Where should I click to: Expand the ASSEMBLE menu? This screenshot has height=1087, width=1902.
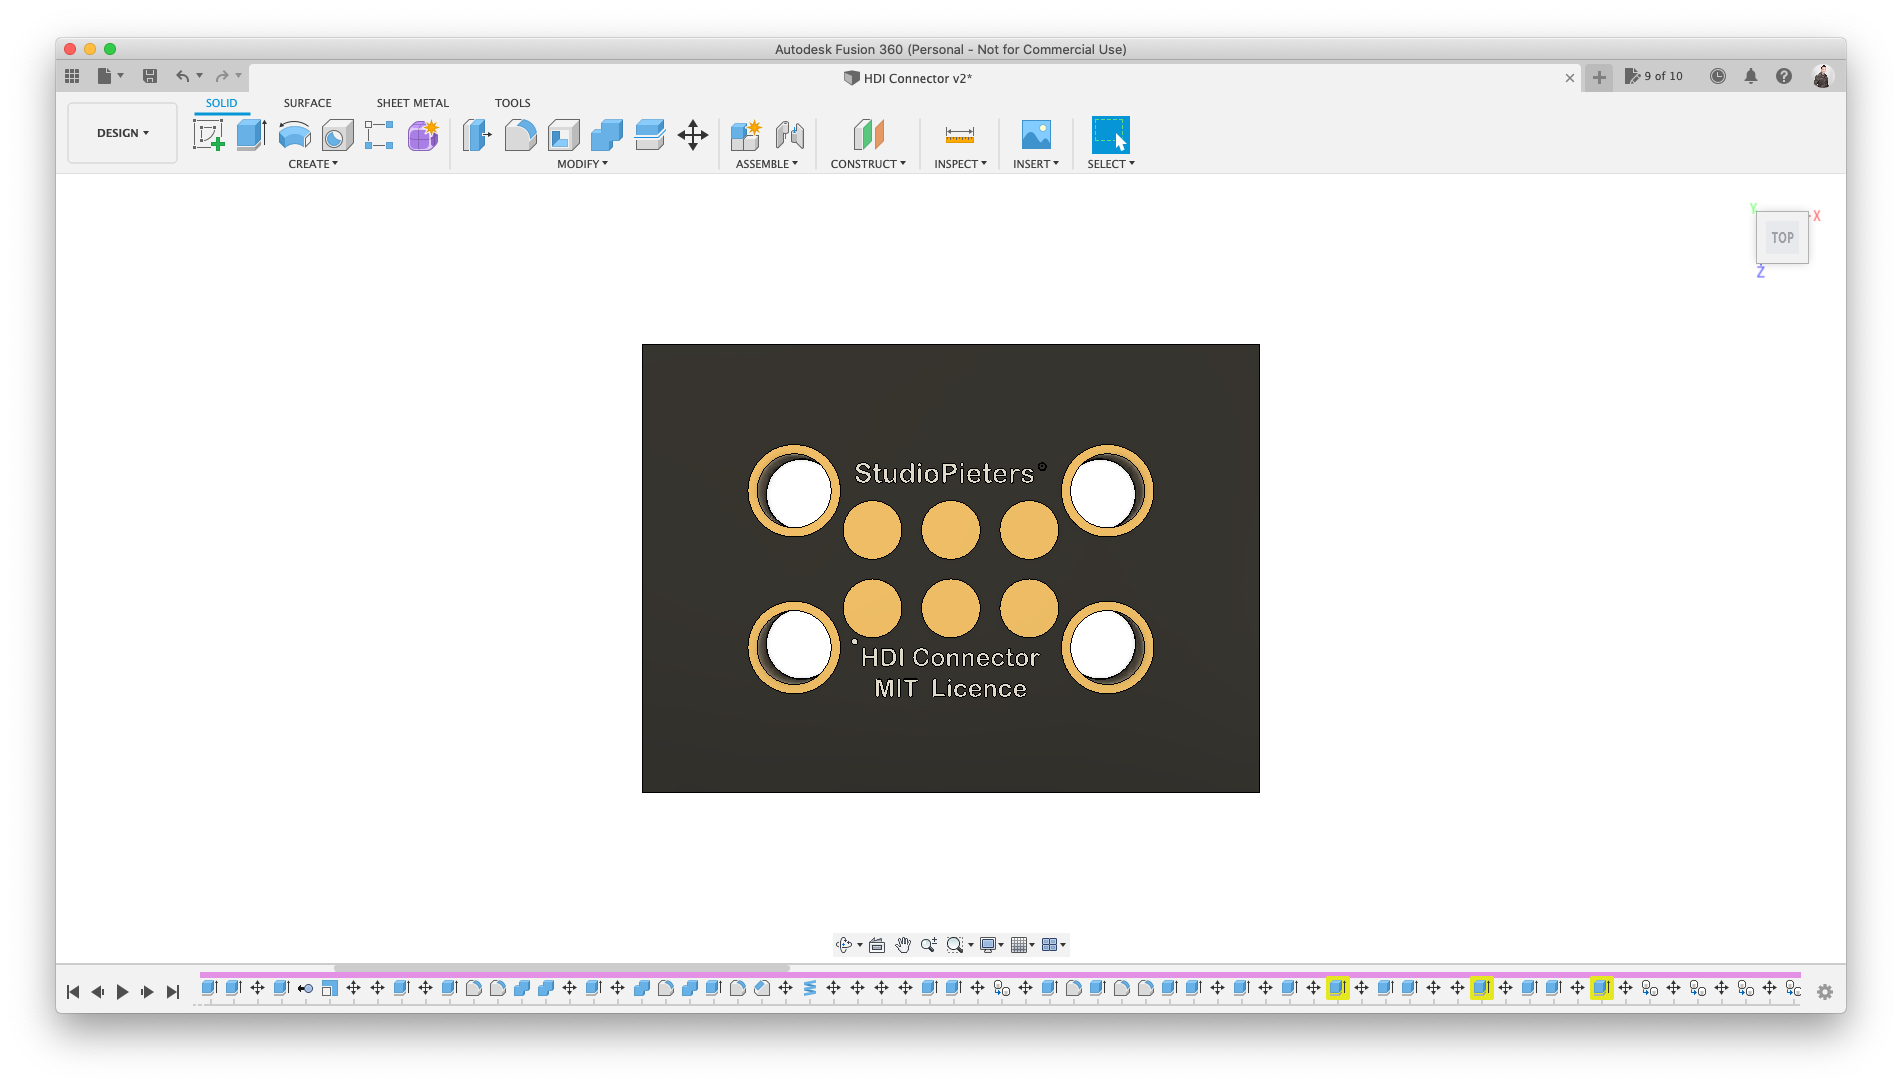pyautogui.click(x=767, y=164)
